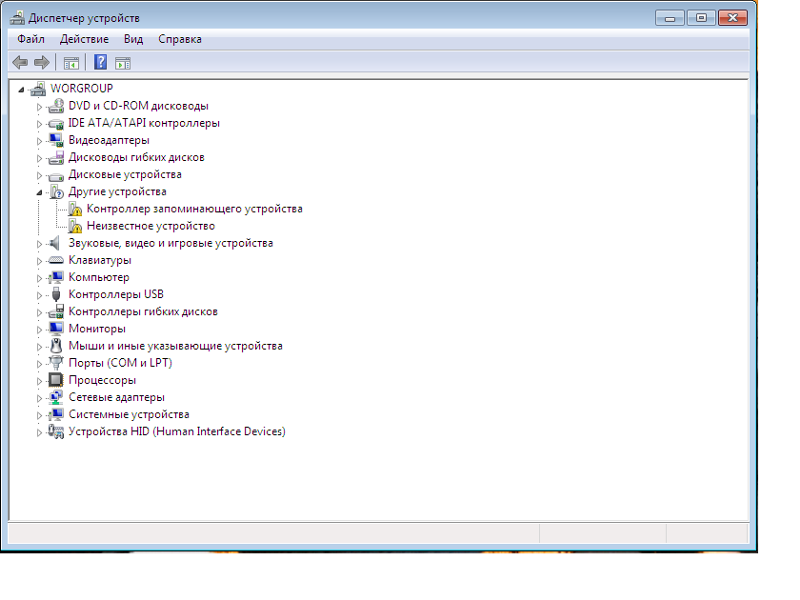Screen dimensions: 800x600
Task: Open the Действие menu
Action: tap(84, 39)
